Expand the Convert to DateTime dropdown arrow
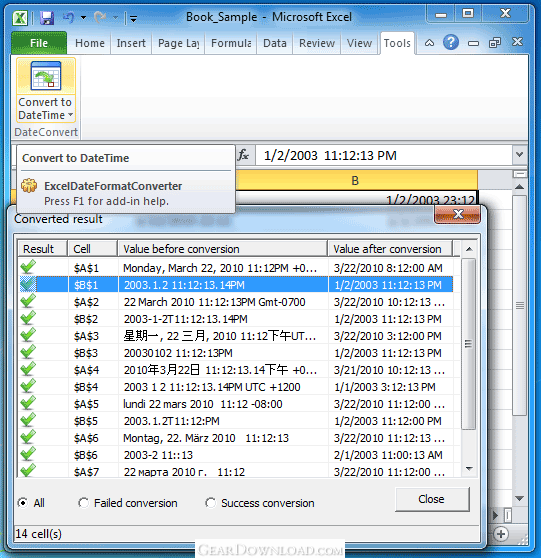The height and width of the screenshot is (558, 541). (x=70, y=115)
